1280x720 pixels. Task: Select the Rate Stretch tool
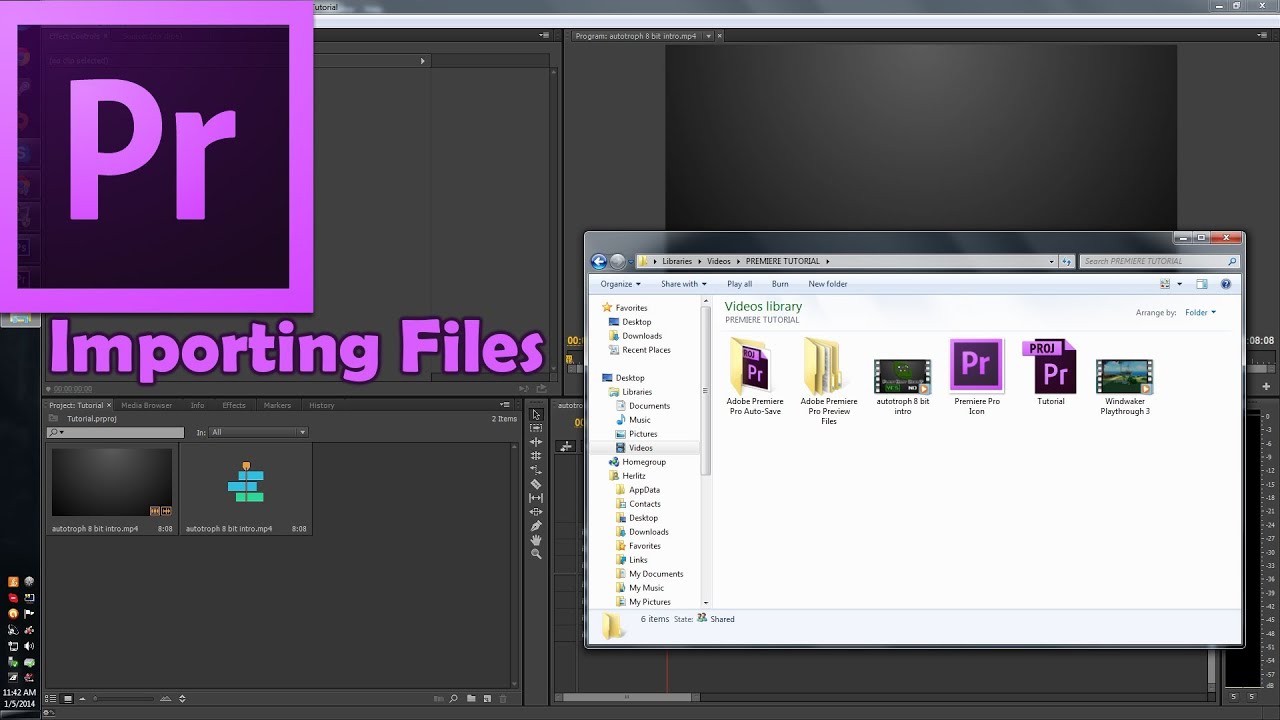(536, 470)
